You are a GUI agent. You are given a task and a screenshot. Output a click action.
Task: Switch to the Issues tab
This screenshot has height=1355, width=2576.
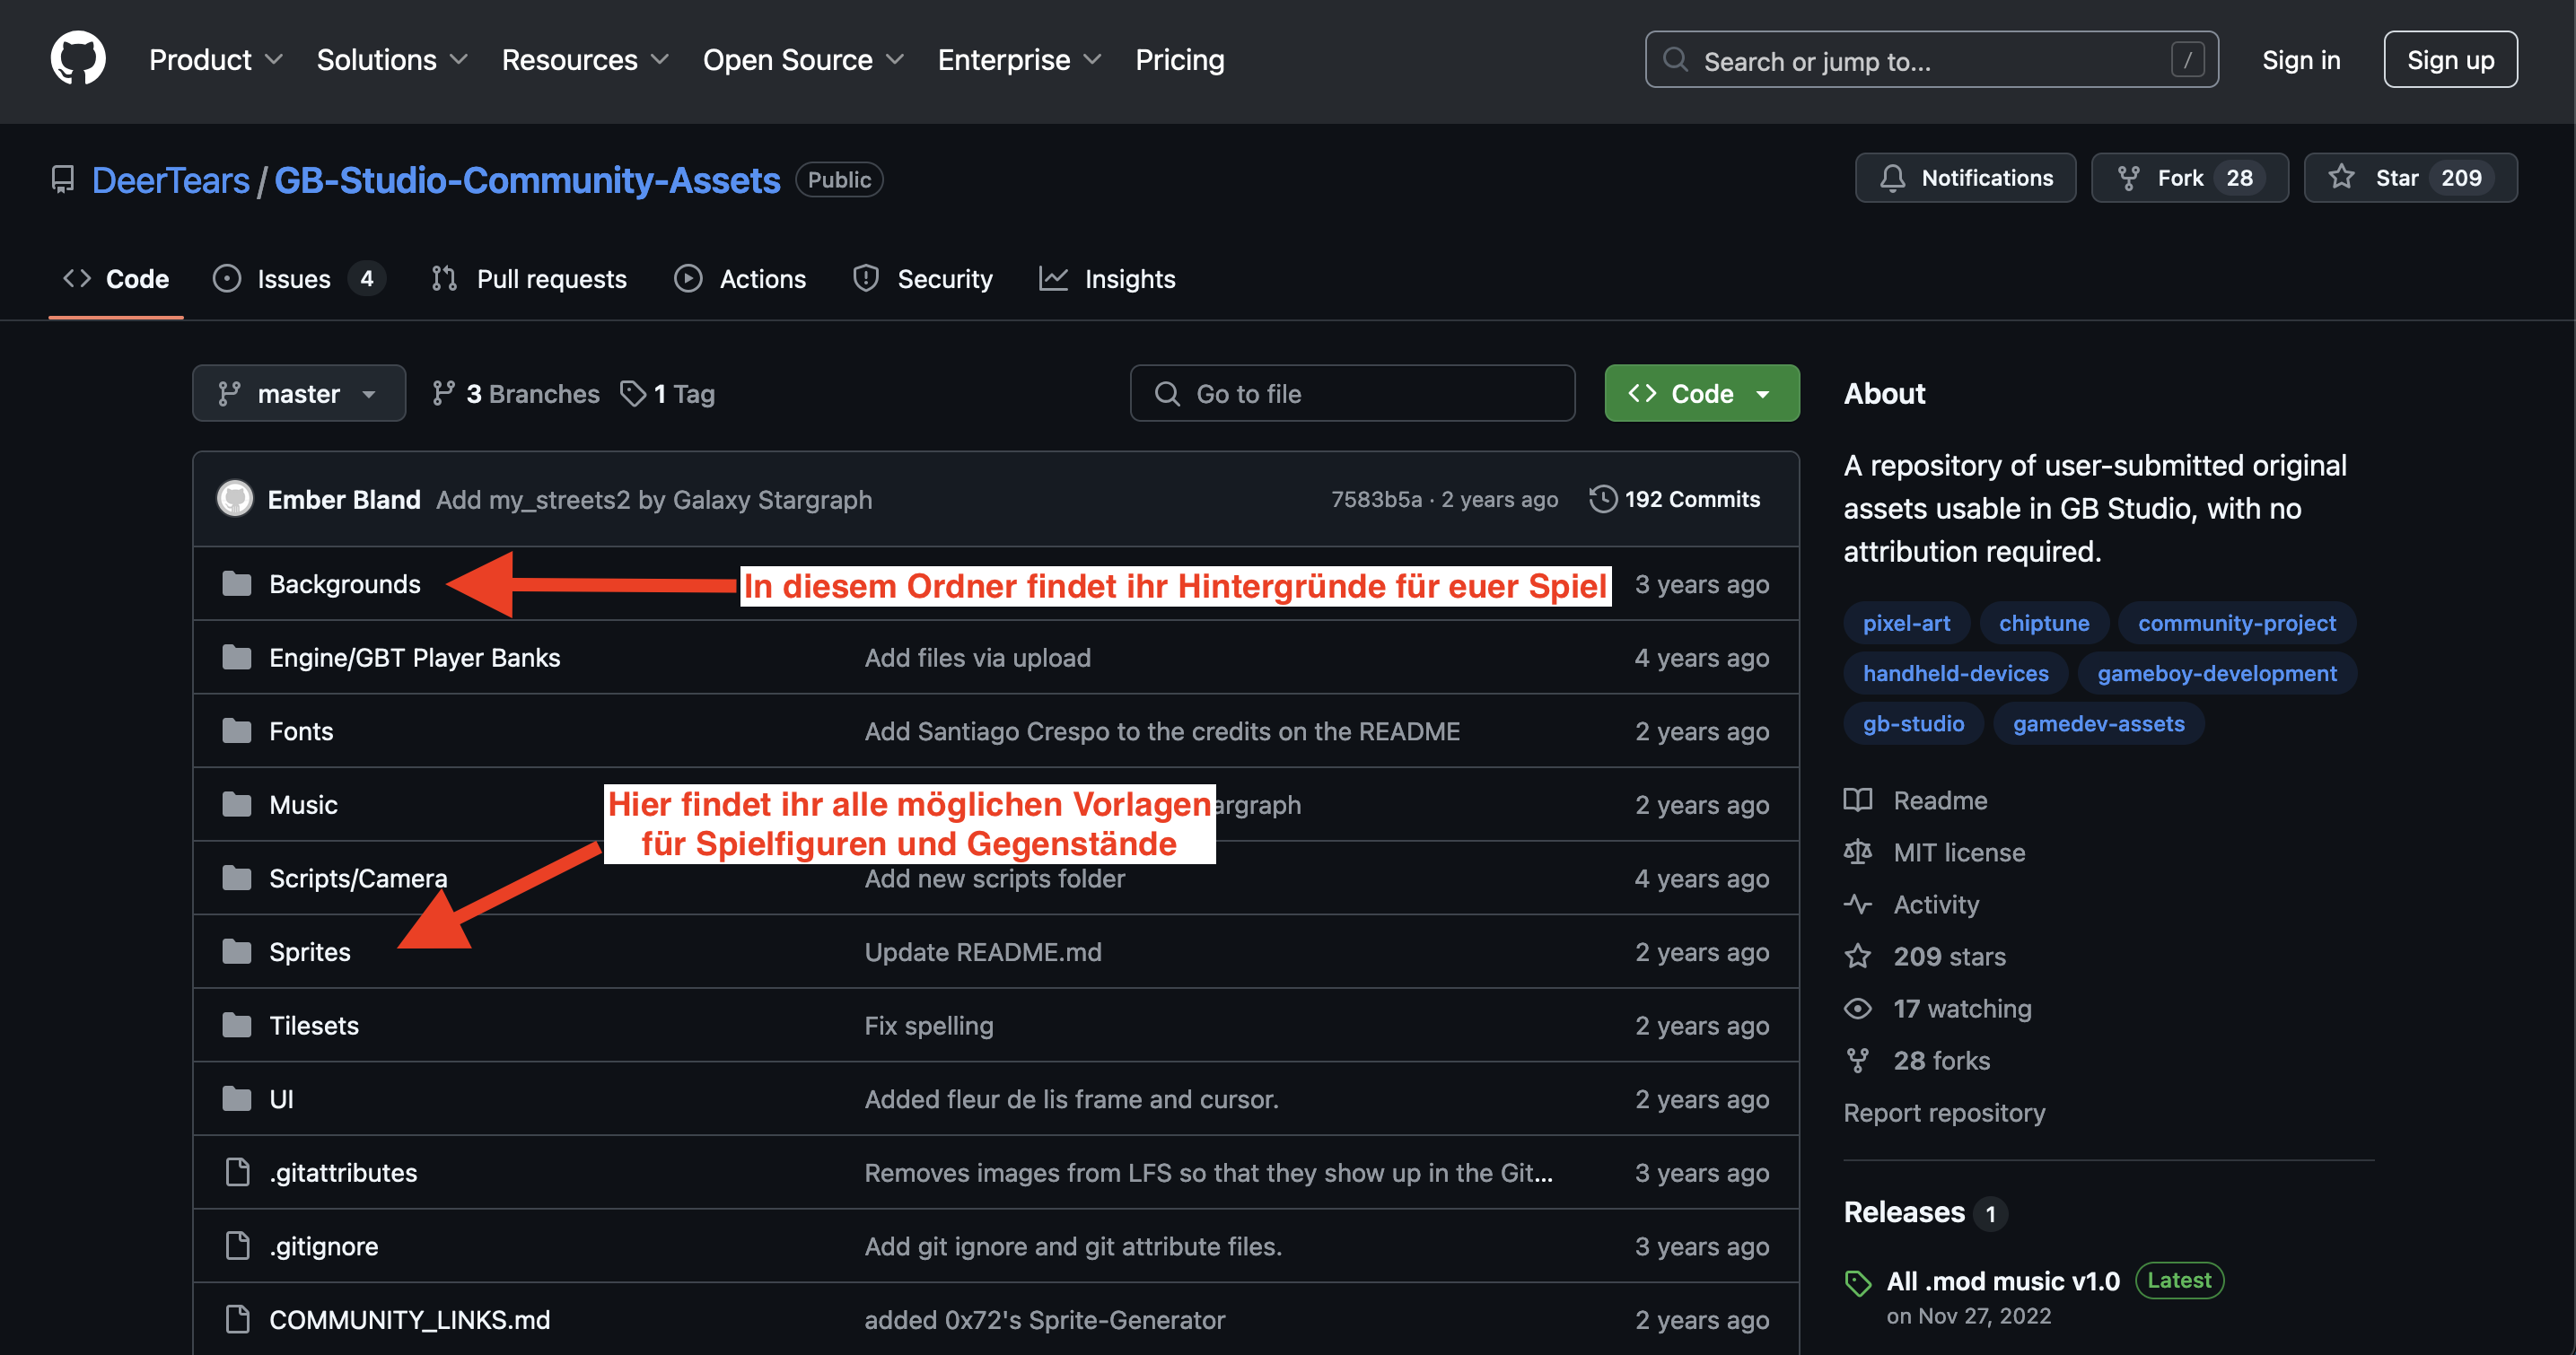[293, 279]
